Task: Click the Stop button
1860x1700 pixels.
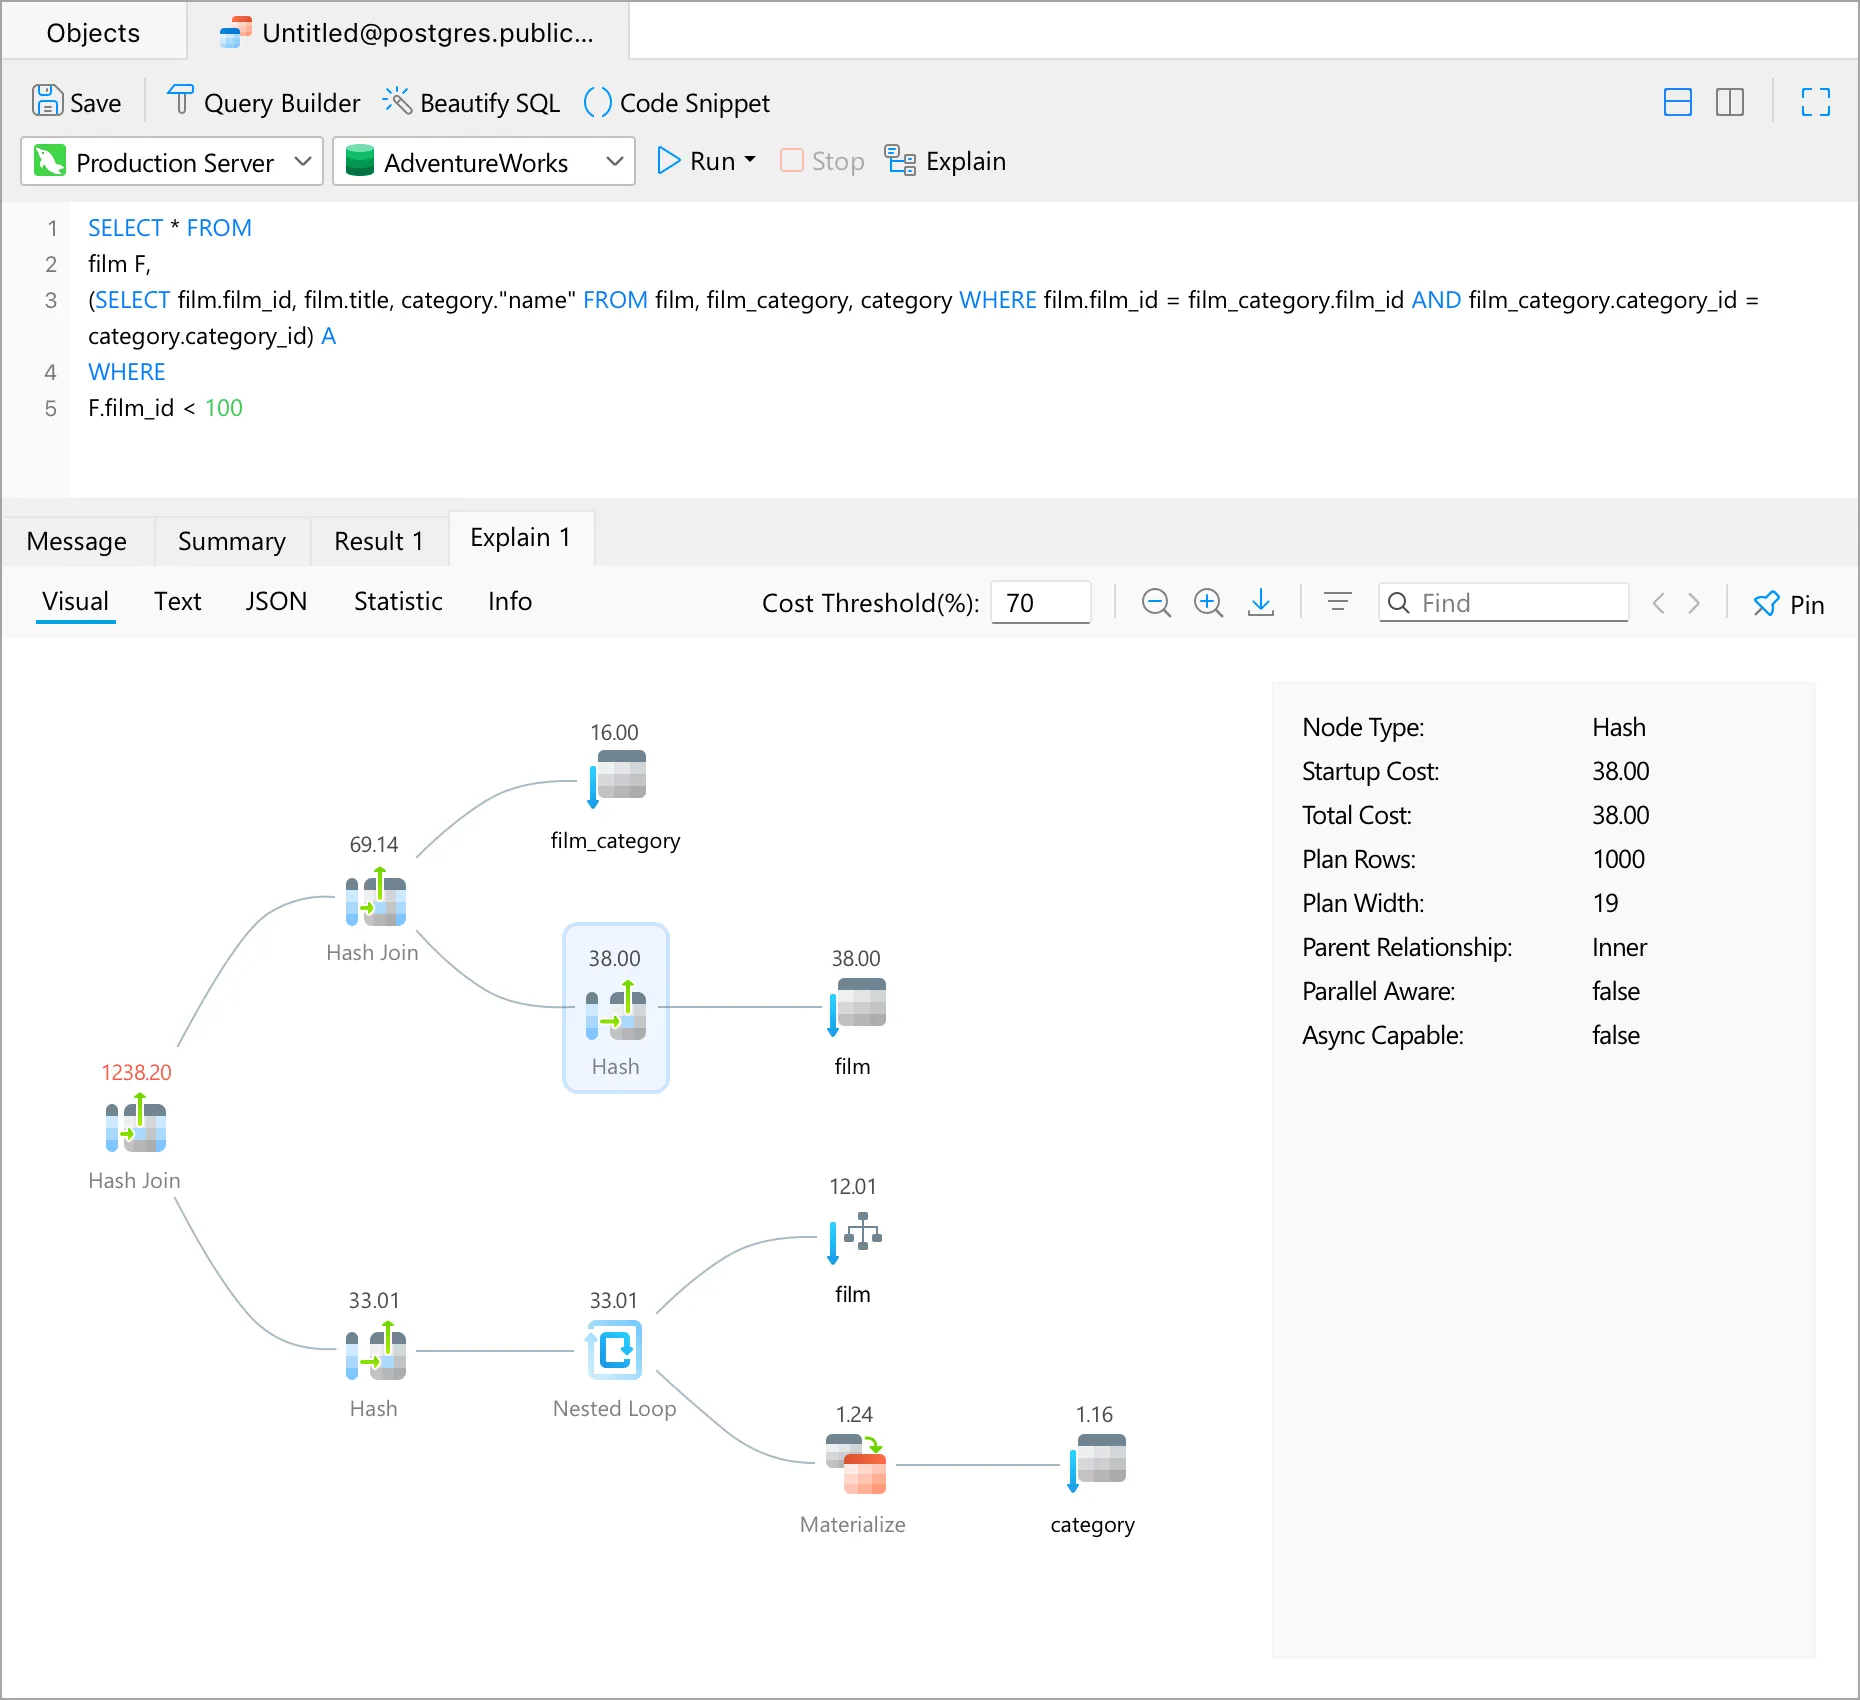Action: pyautogui.click(x=822, y=161)
